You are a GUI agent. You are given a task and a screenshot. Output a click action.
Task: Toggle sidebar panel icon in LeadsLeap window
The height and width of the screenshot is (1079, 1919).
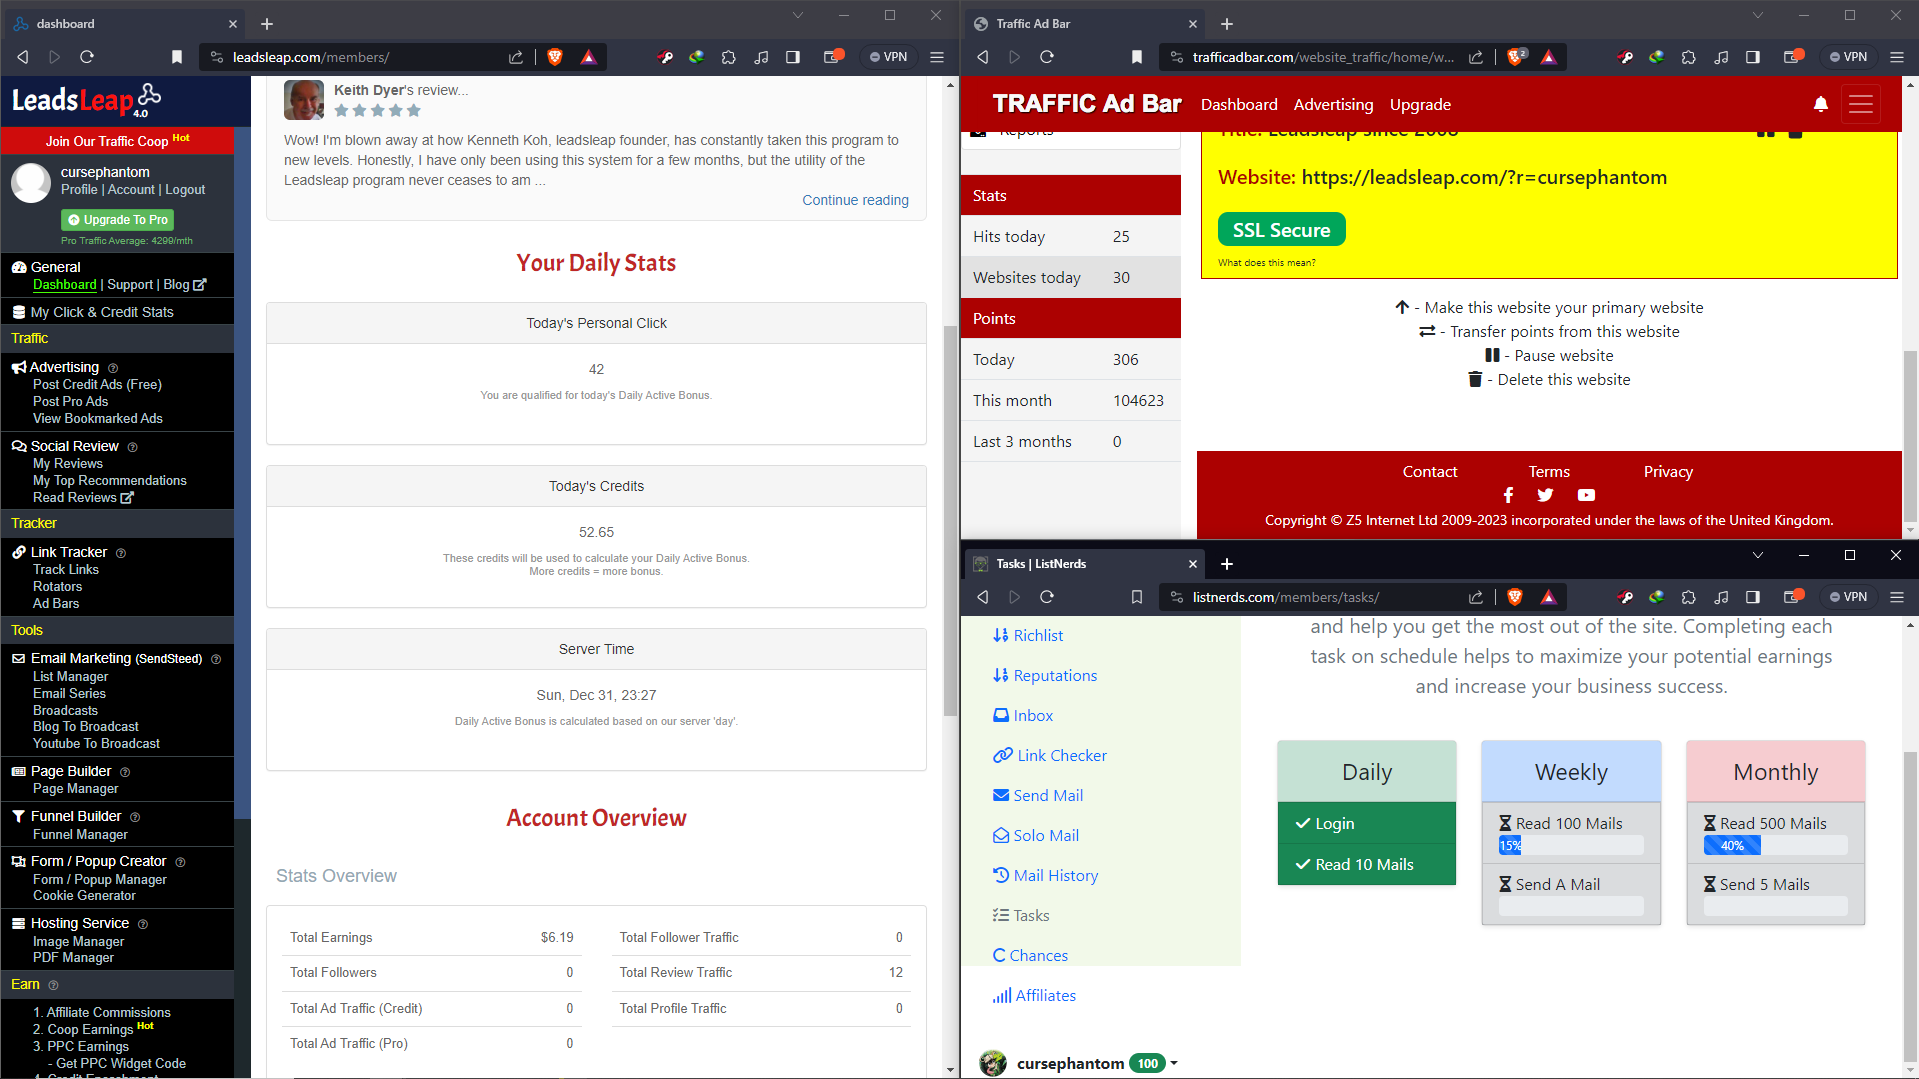pos(793,57)
